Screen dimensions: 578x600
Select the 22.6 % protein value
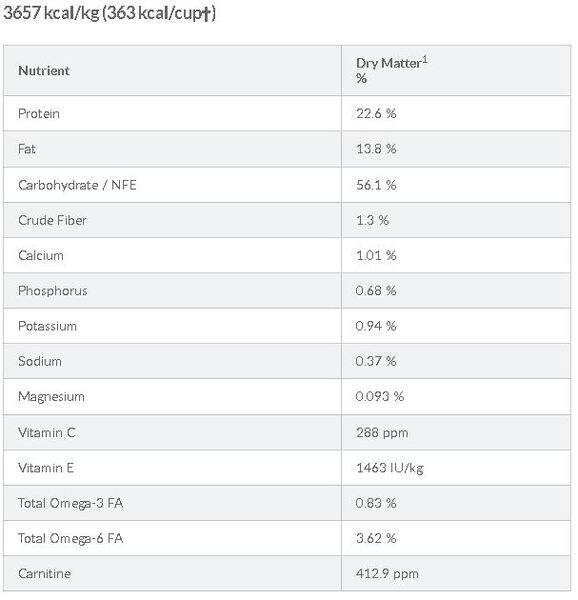pyautogui.click(x=376, y=114)
